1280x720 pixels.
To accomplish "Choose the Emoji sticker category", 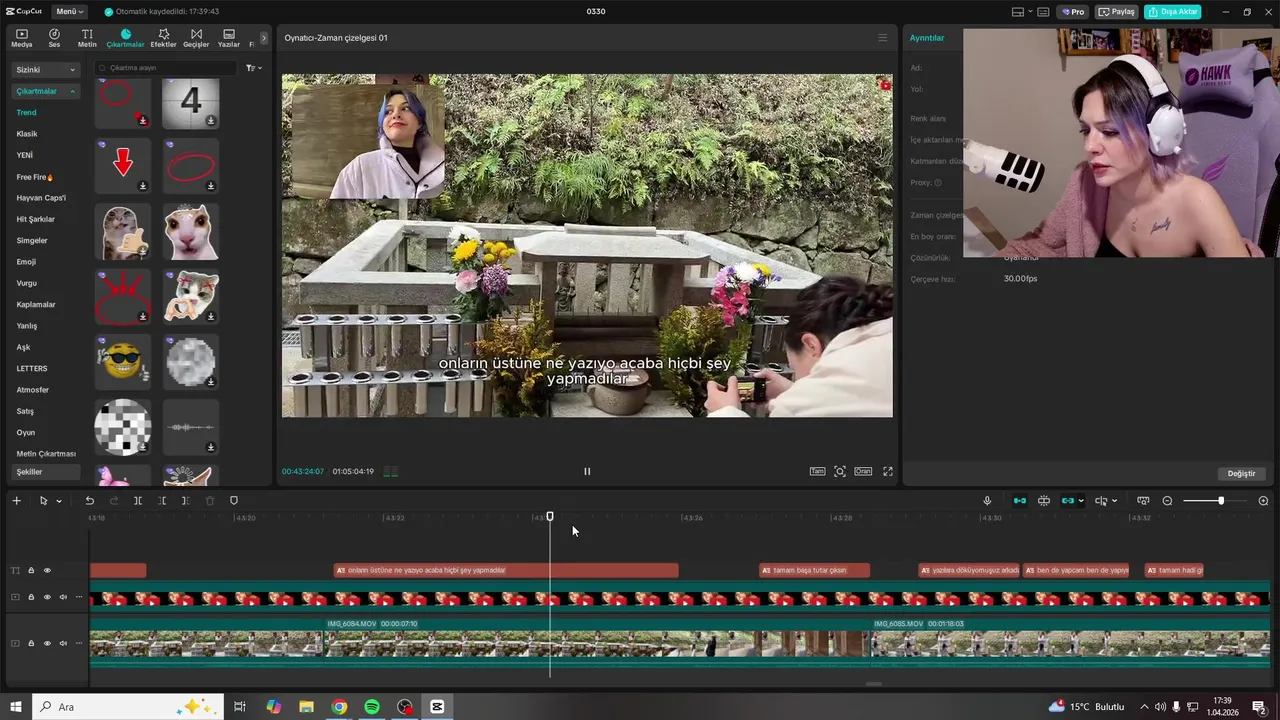I will pos(26,262).
